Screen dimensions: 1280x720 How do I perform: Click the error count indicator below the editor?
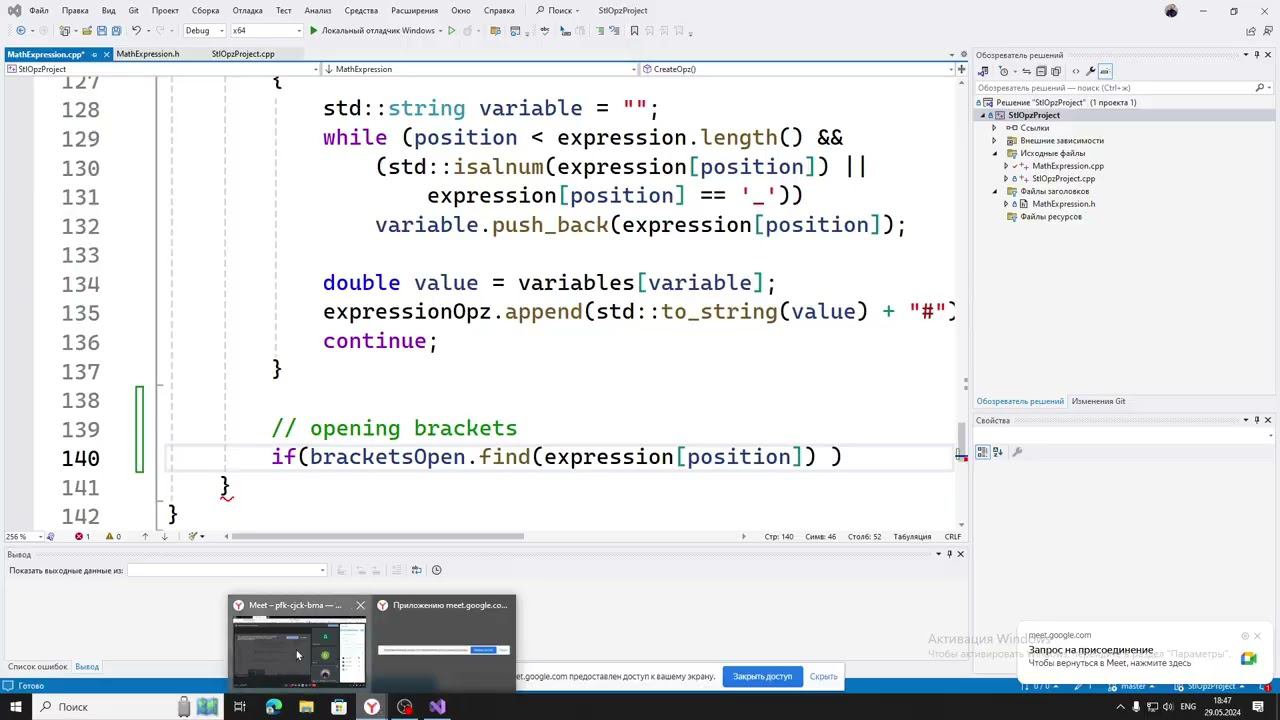click(x=83, y=537)
